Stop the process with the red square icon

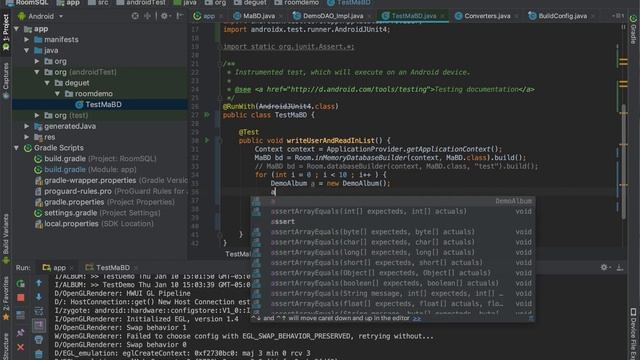click(20, 298)
